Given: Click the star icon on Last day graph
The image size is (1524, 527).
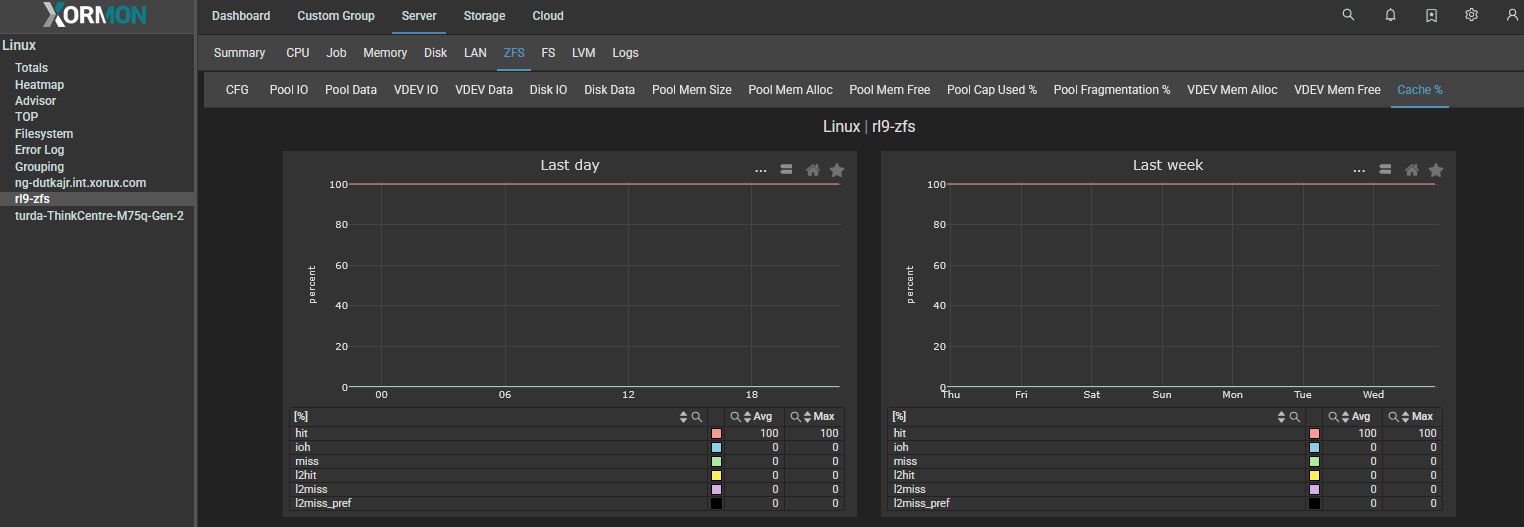Looking at the screenshot, I should point(837,170).
